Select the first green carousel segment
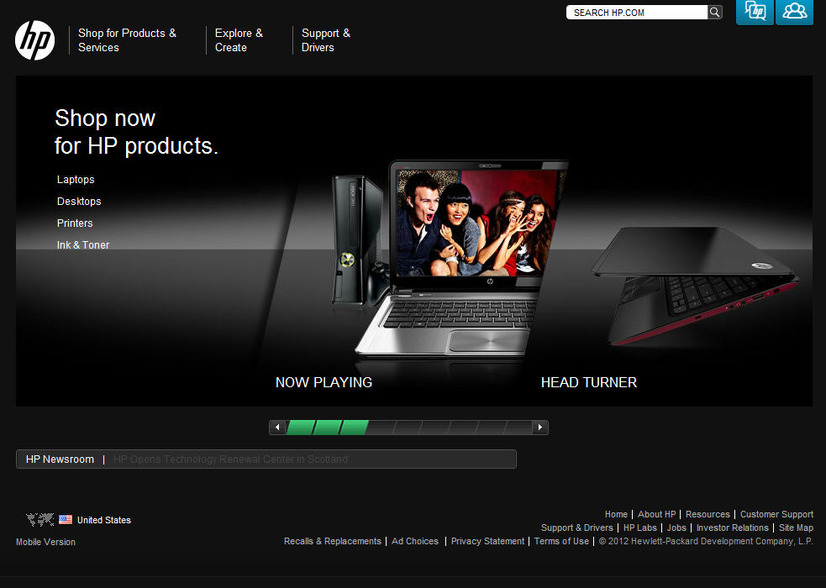The width and height of the screenshot is (826, 588). (x=300, y=427)
